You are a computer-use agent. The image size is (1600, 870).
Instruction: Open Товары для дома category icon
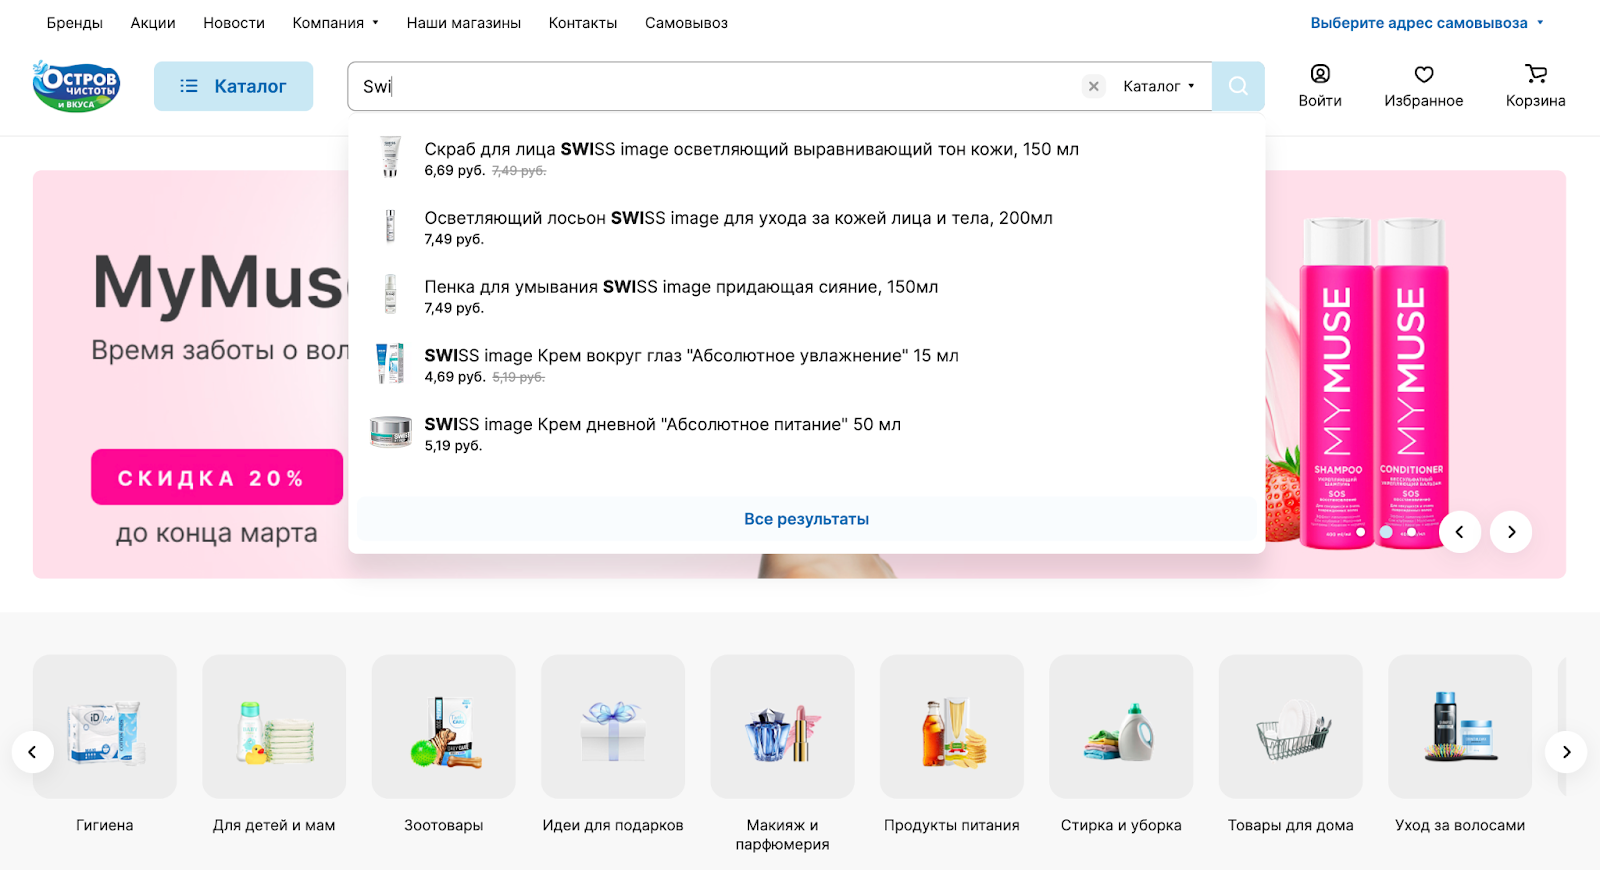1291,727
